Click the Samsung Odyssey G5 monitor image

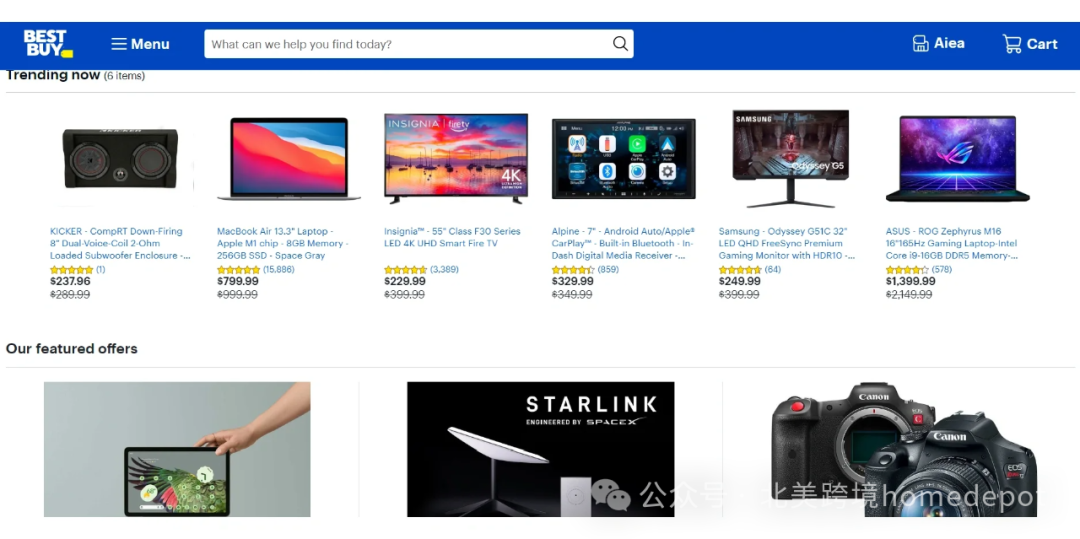click(x=791, y=159)
